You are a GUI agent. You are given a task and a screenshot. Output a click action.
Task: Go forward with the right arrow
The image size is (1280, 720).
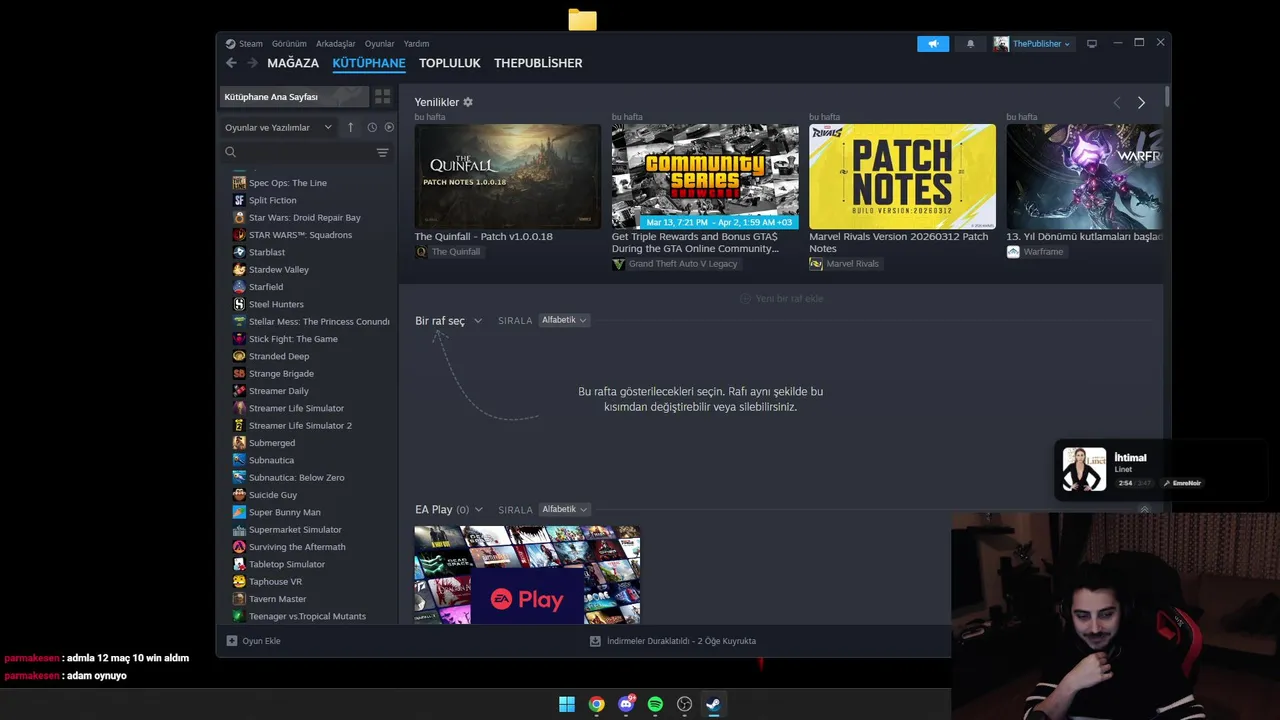click(x=252, y=63)
